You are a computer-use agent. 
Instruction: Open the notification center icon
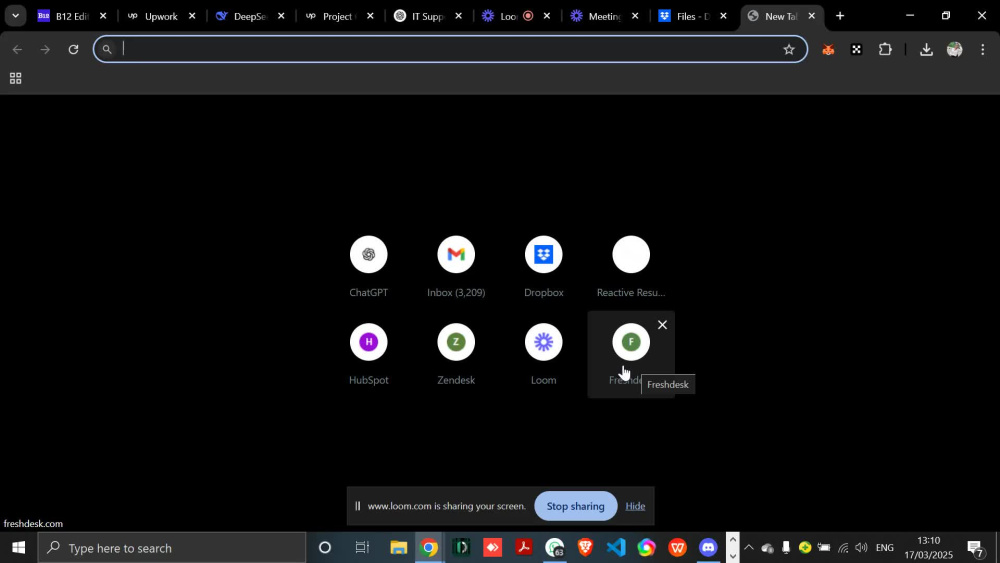click(976, 548)
